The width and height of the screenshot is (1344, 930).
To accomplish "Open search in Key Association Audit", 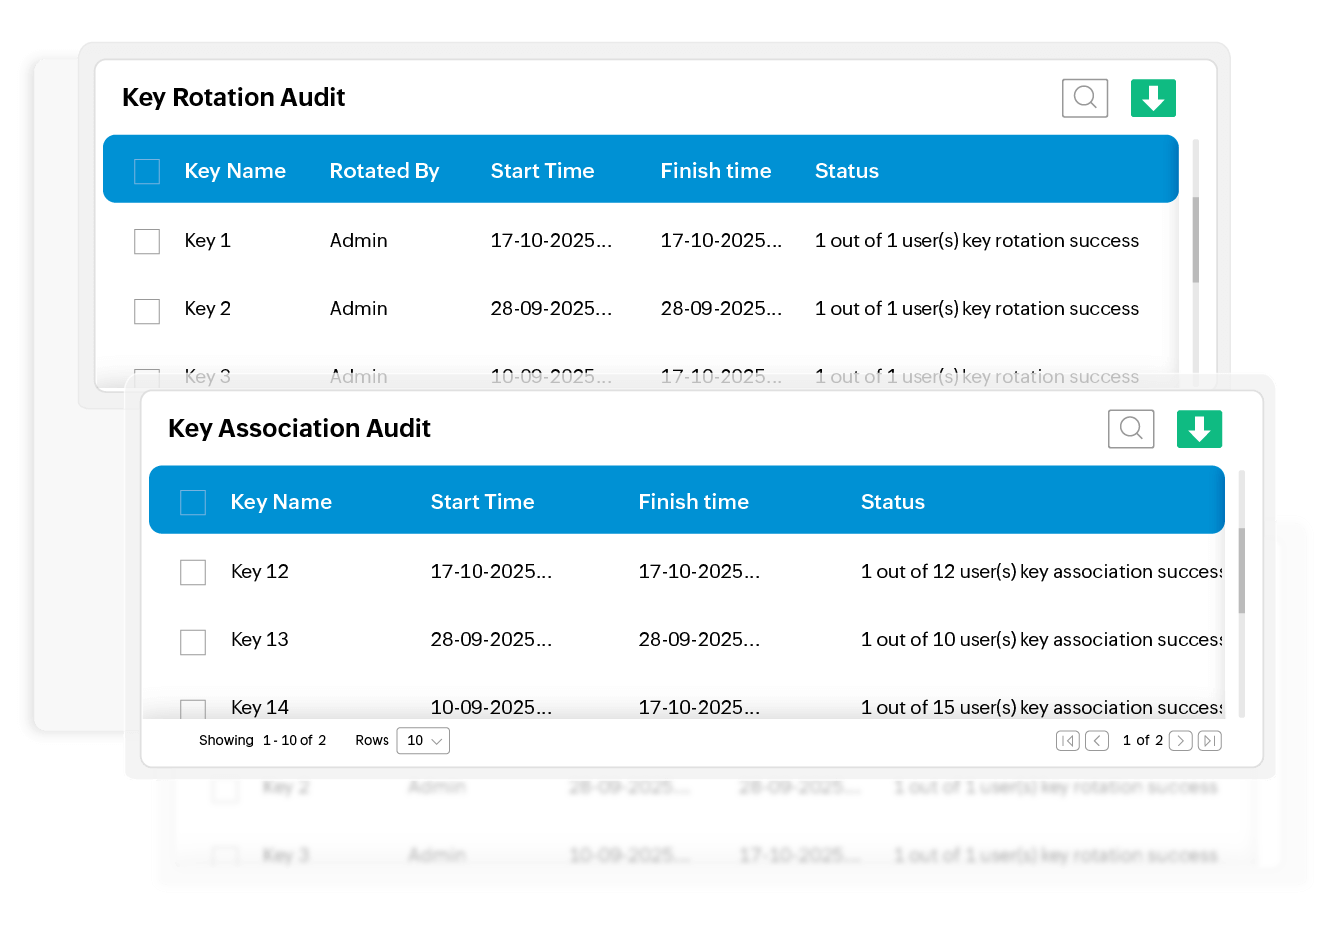I will pos(1131,429).
